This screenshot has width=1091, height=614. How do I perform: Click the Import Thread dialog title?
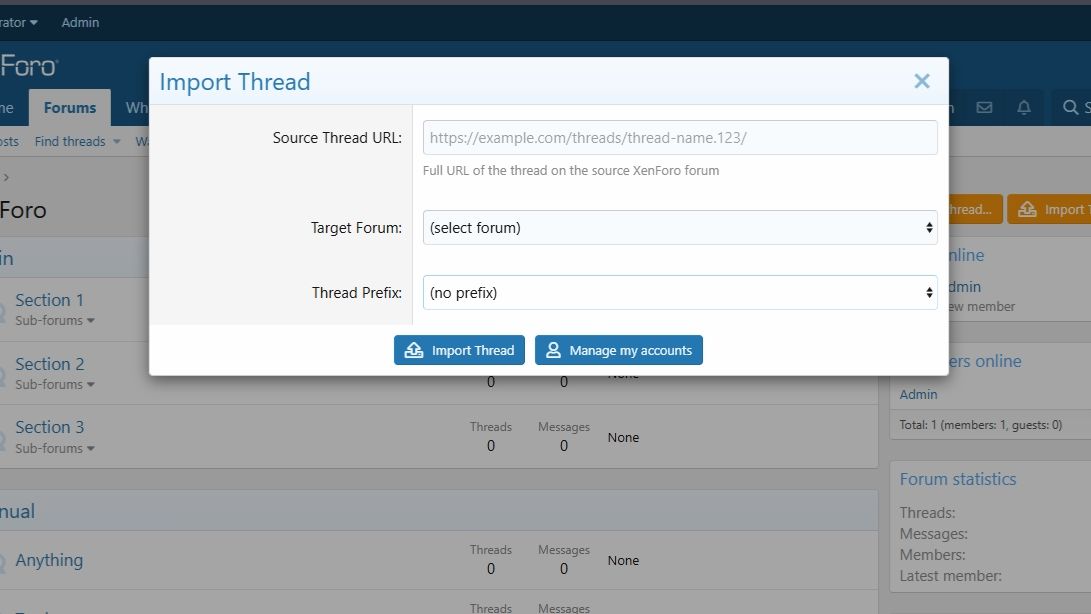point(234,81)
